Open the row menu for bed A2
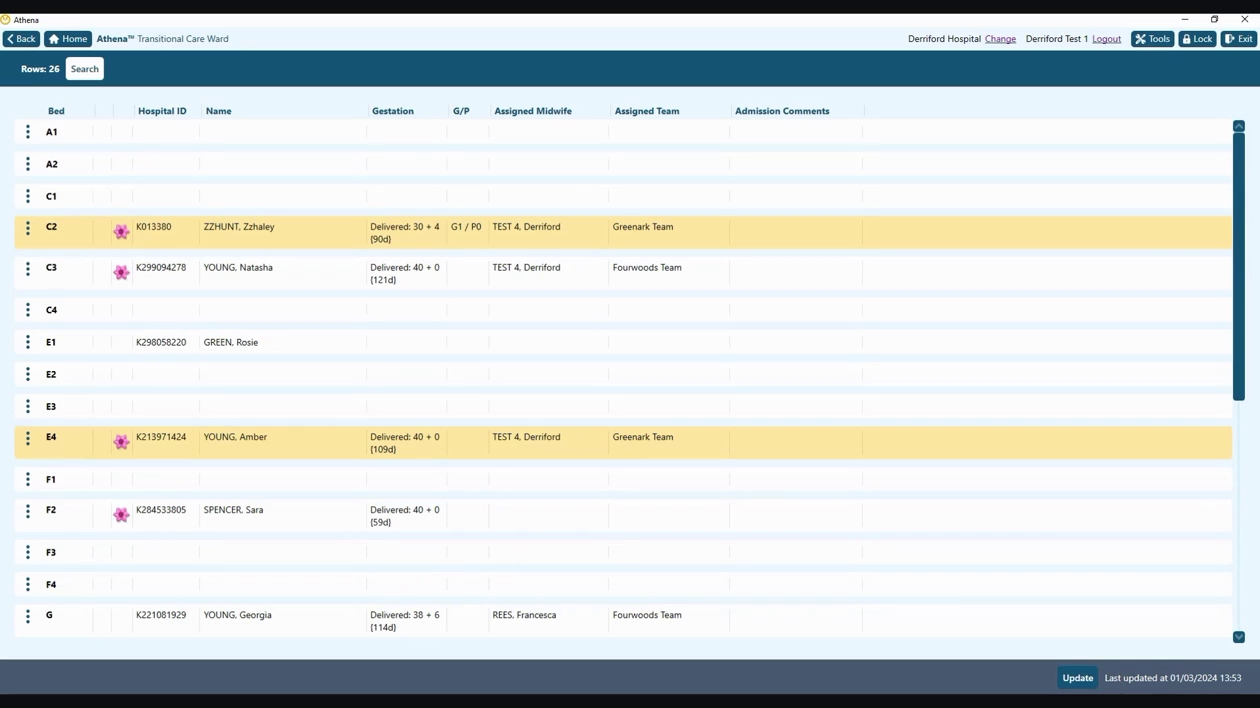 (28, 164)
